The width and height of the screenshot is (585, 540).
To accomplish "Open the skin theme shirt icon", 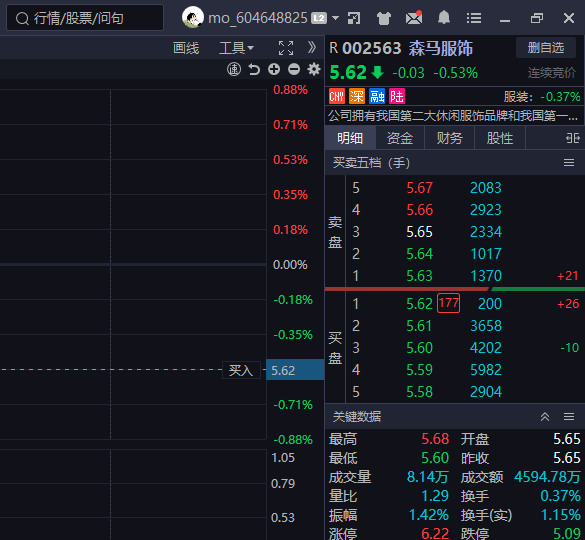I will click(384, 18).
